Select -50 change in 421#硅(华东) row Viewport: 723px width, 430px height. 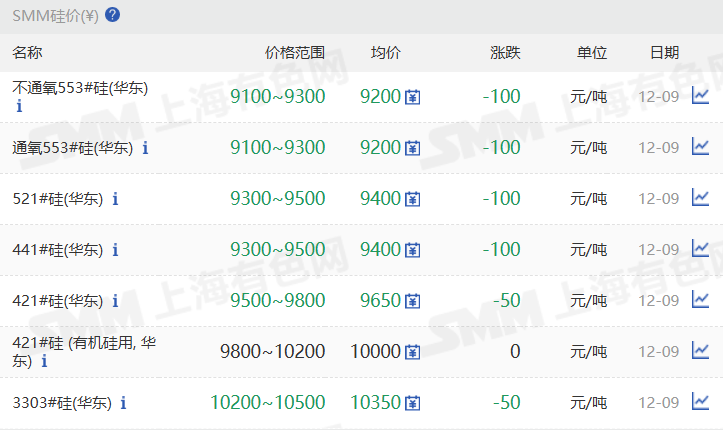tap(506, 300)
